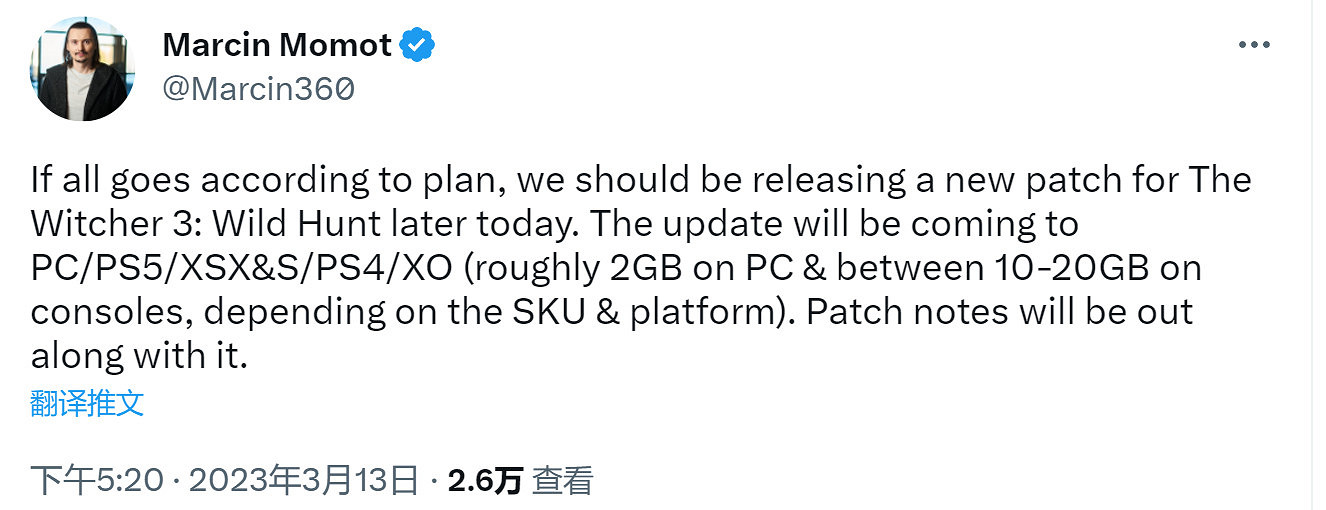
Task: Click the 2.6万 view count
Action: [485, 481]
